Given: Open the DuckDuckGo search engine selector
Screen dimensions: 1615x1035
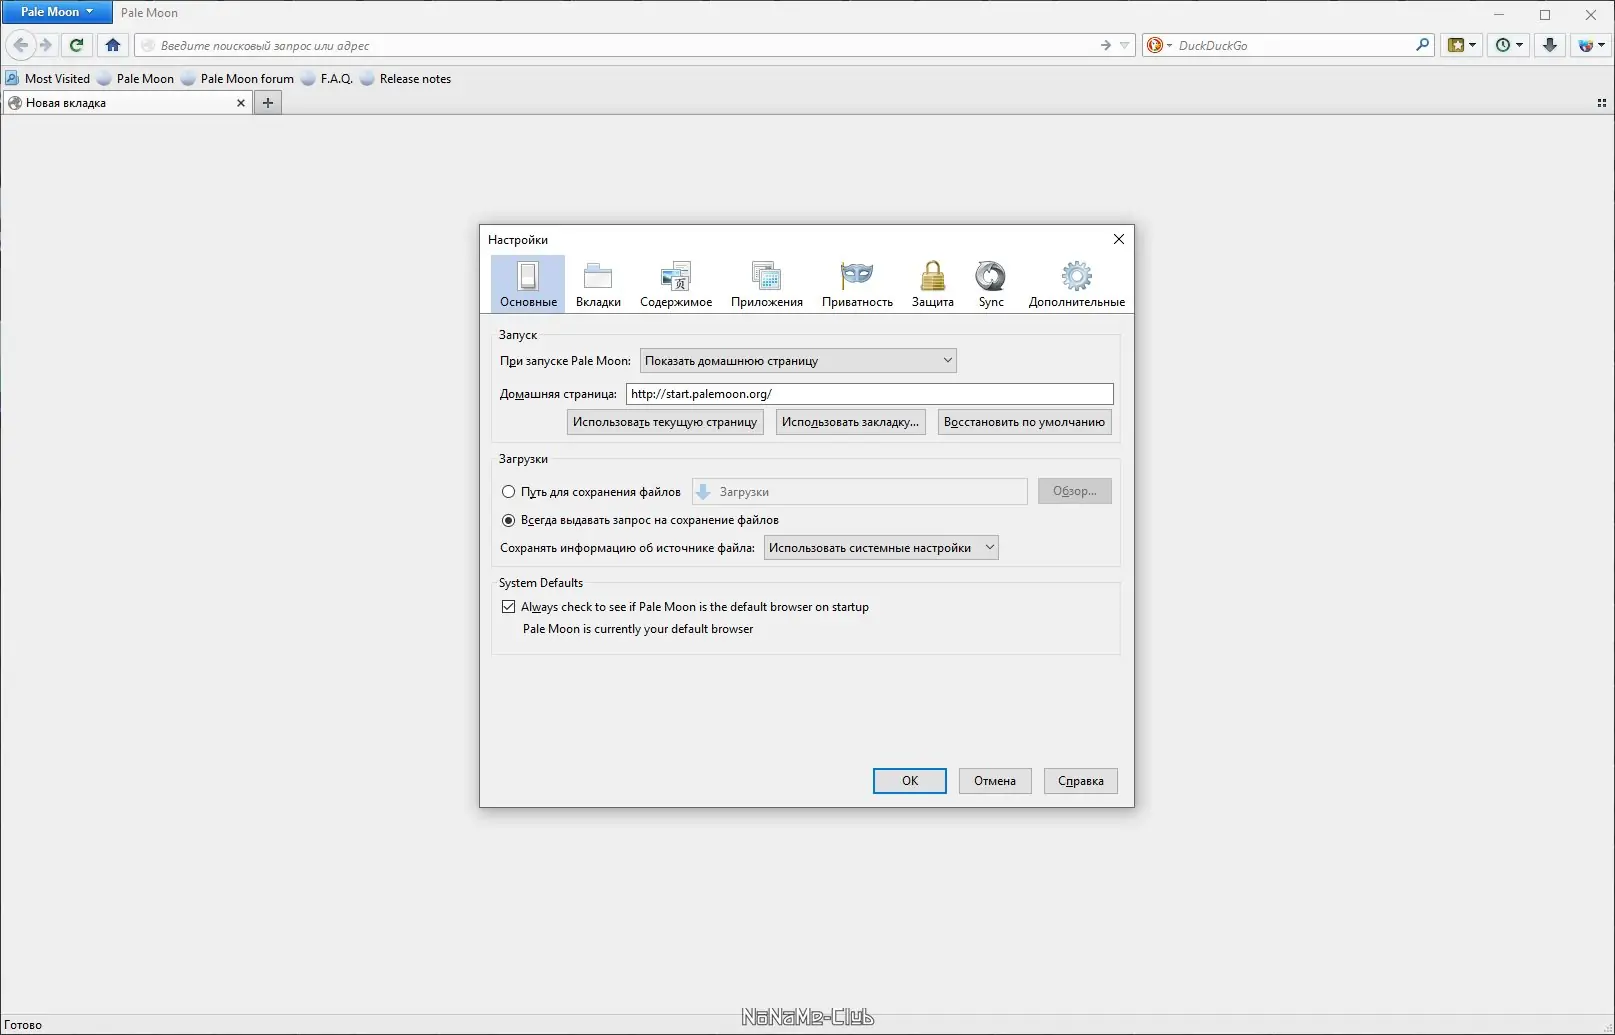Looking at the screenshot, I should pos(1159,45).
